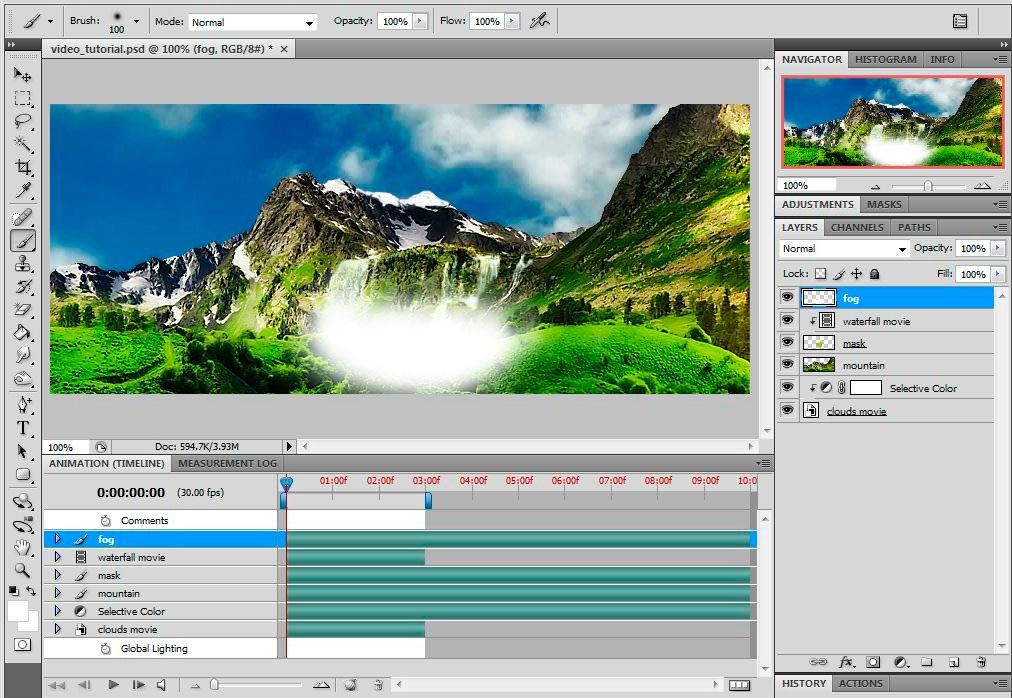Select the Lasso tool
Viewport: 1012px width, 698px height.
coord(23,121)
